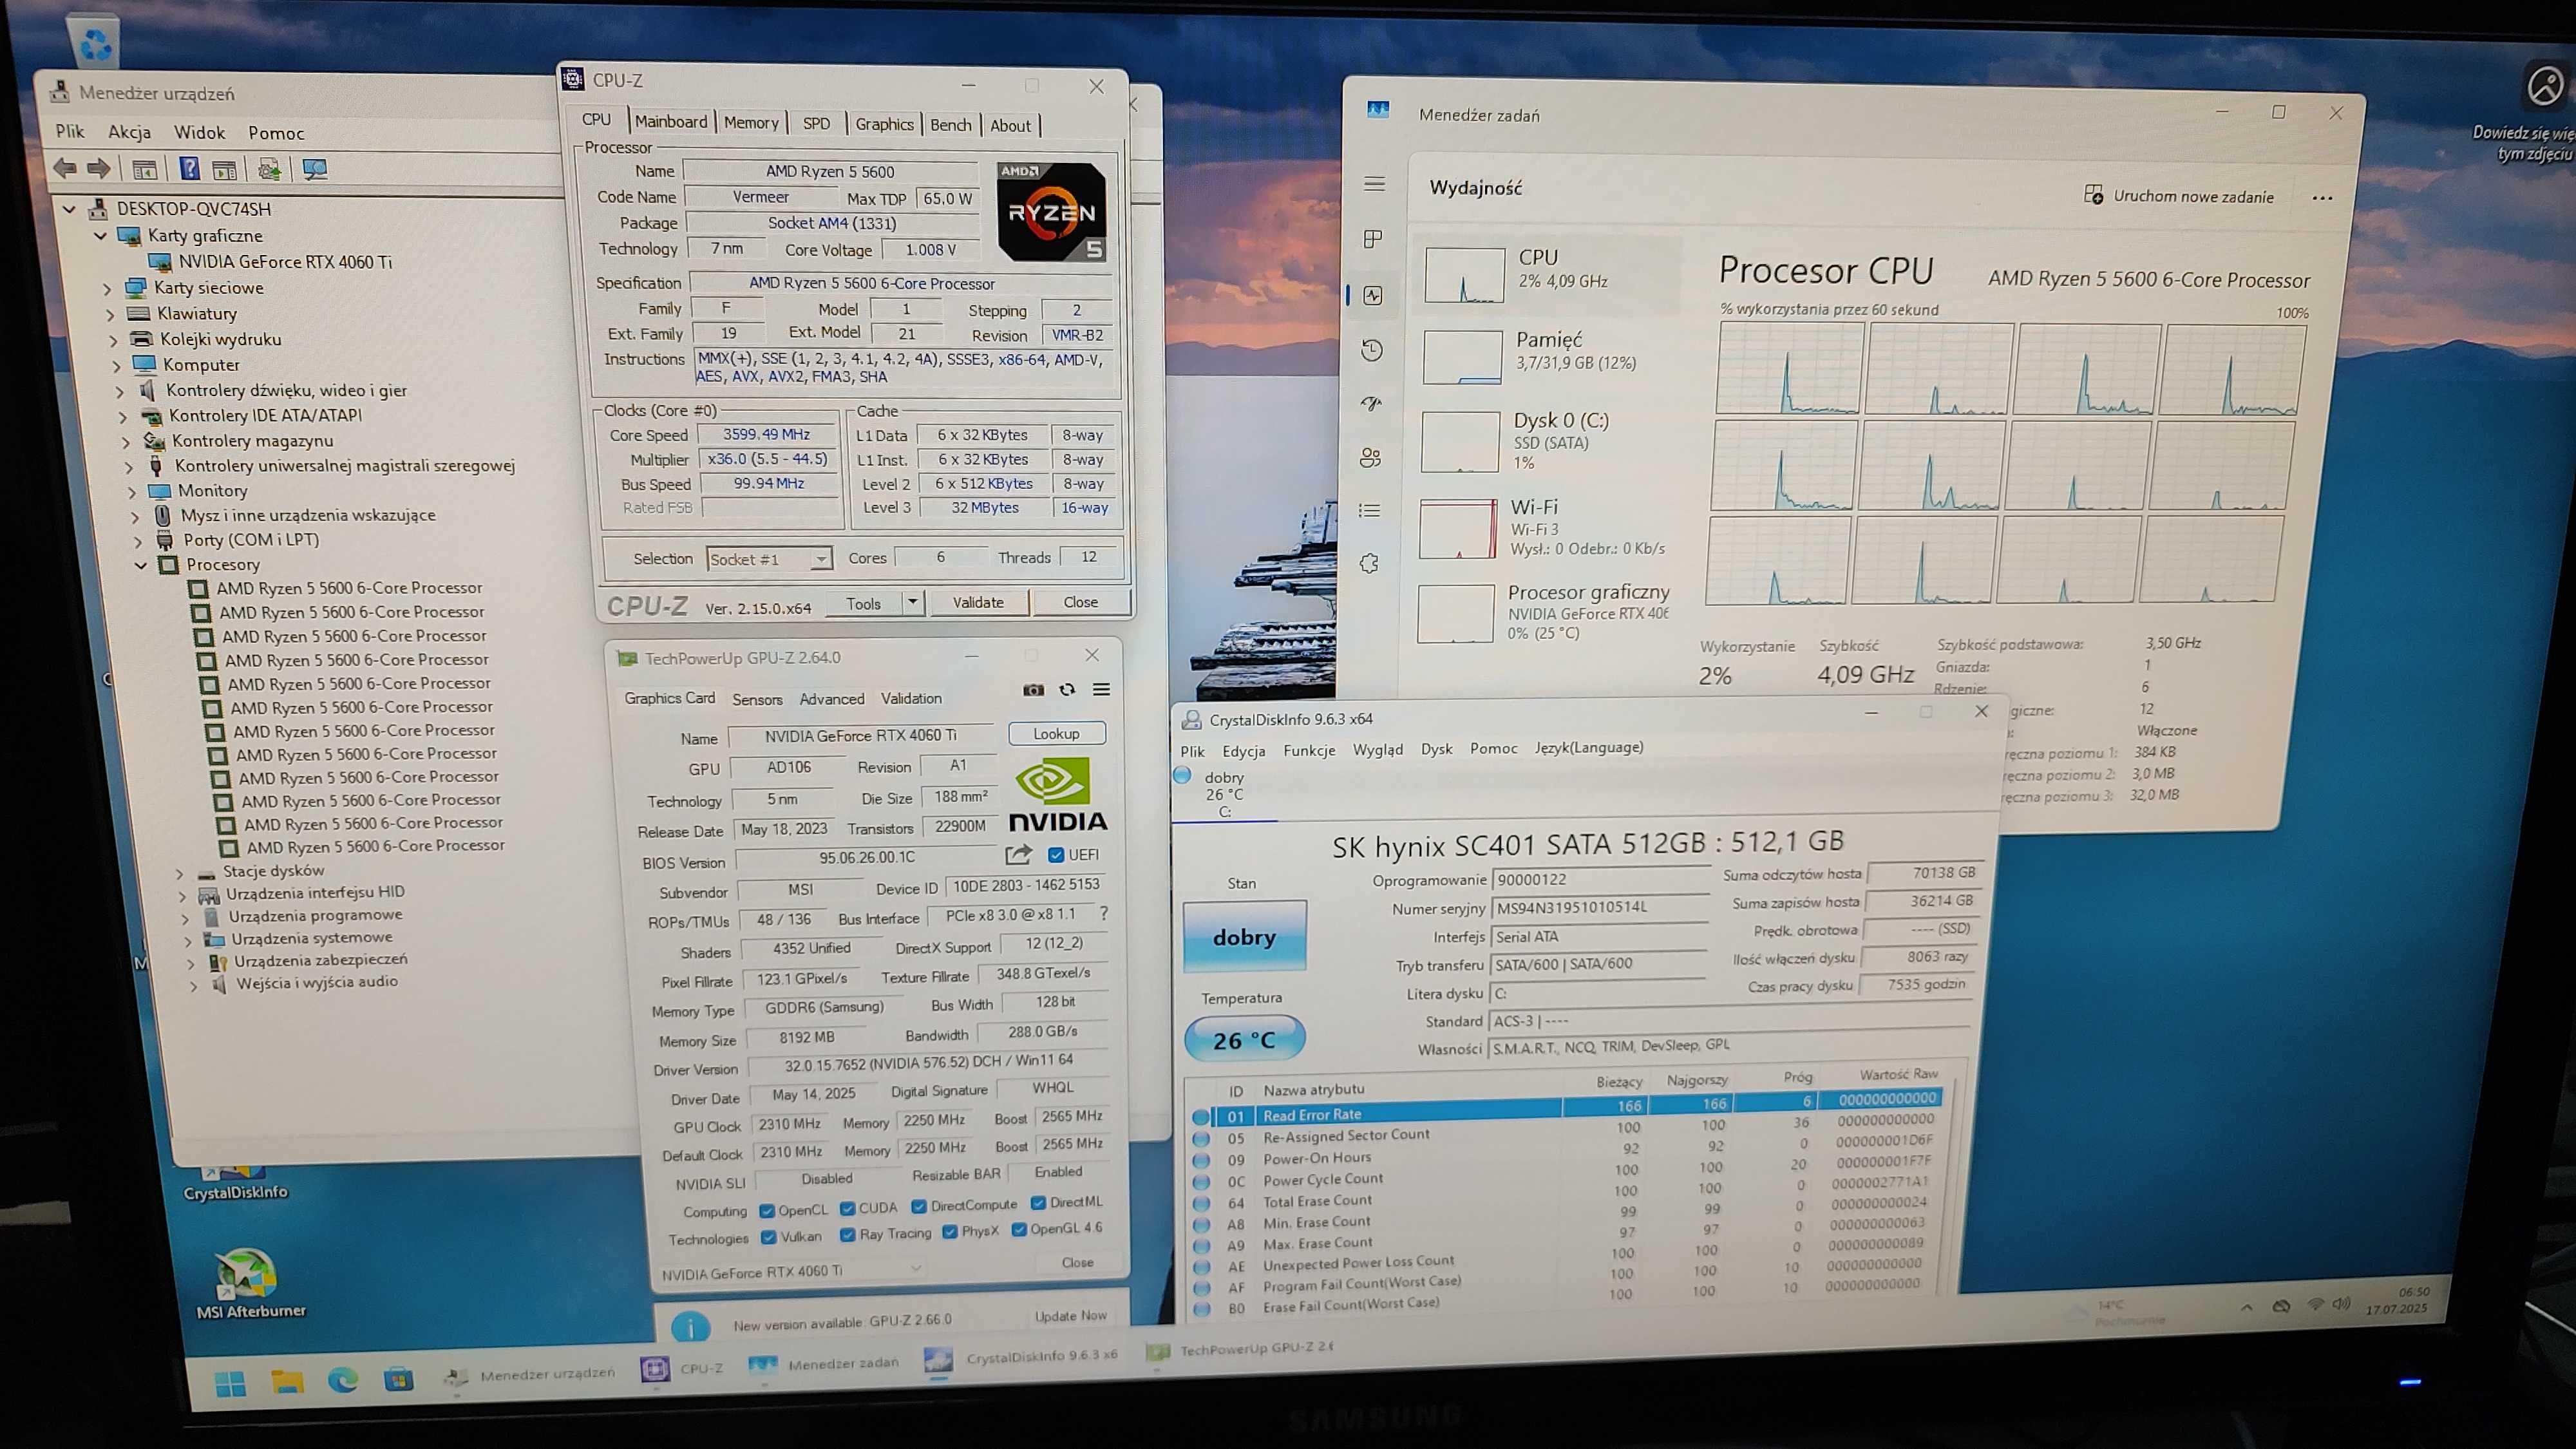Expand the Monitory tree node
The width and height of the screenshot is (2576, 1449).
coord(132,492)
